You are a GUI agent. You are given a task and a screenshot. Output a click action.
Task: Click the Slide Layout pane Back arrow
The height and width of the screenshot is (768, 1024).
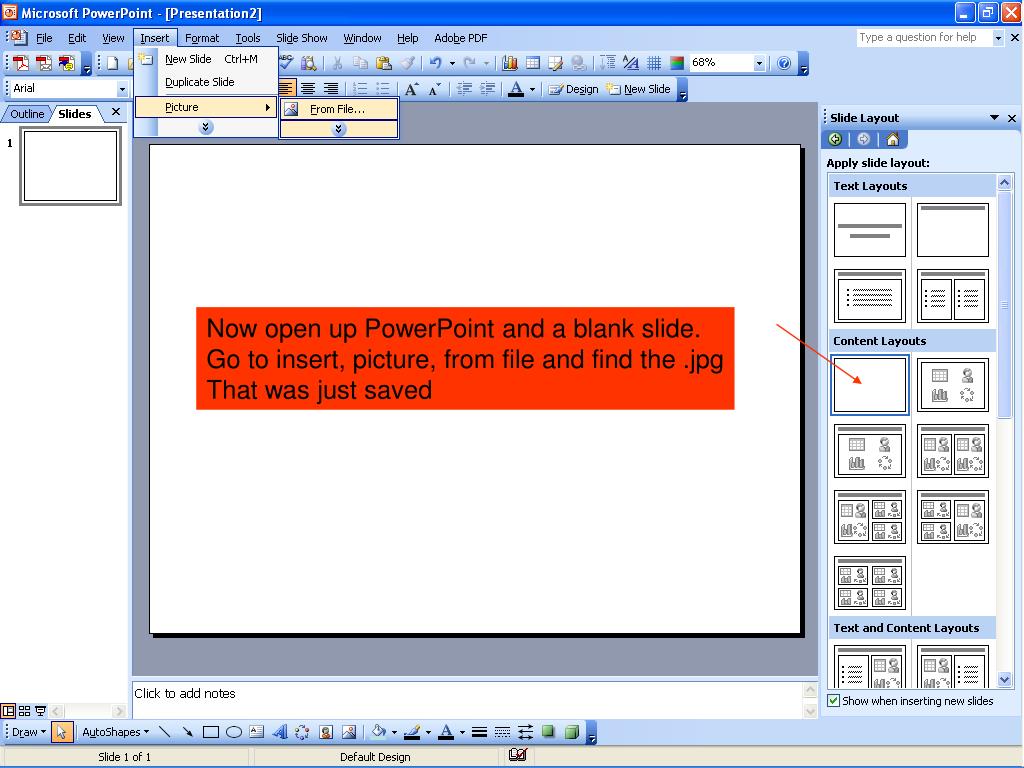pos(835,139)
